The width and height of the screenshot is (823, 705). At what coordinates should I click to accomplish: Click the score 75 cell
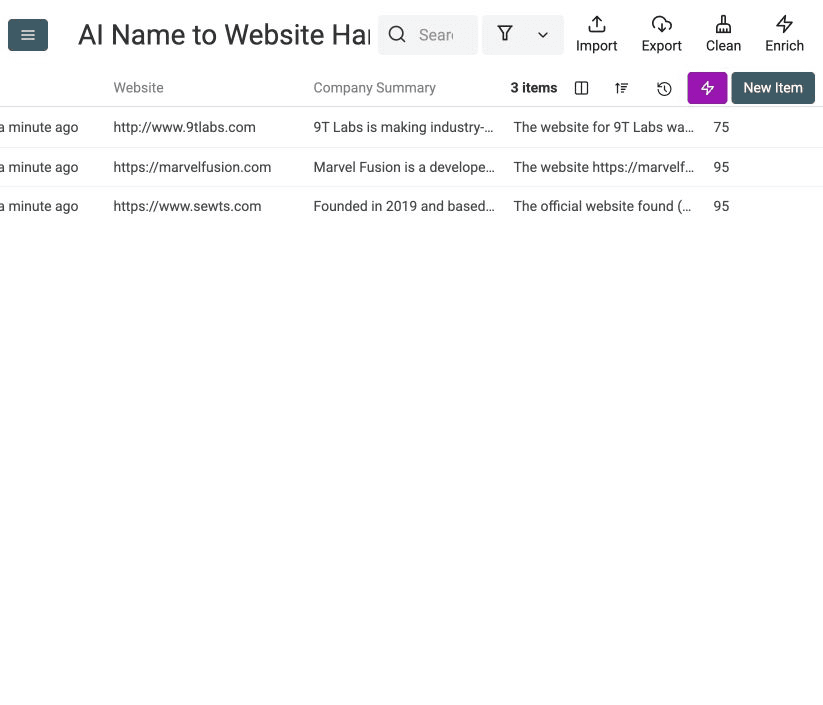721,127
